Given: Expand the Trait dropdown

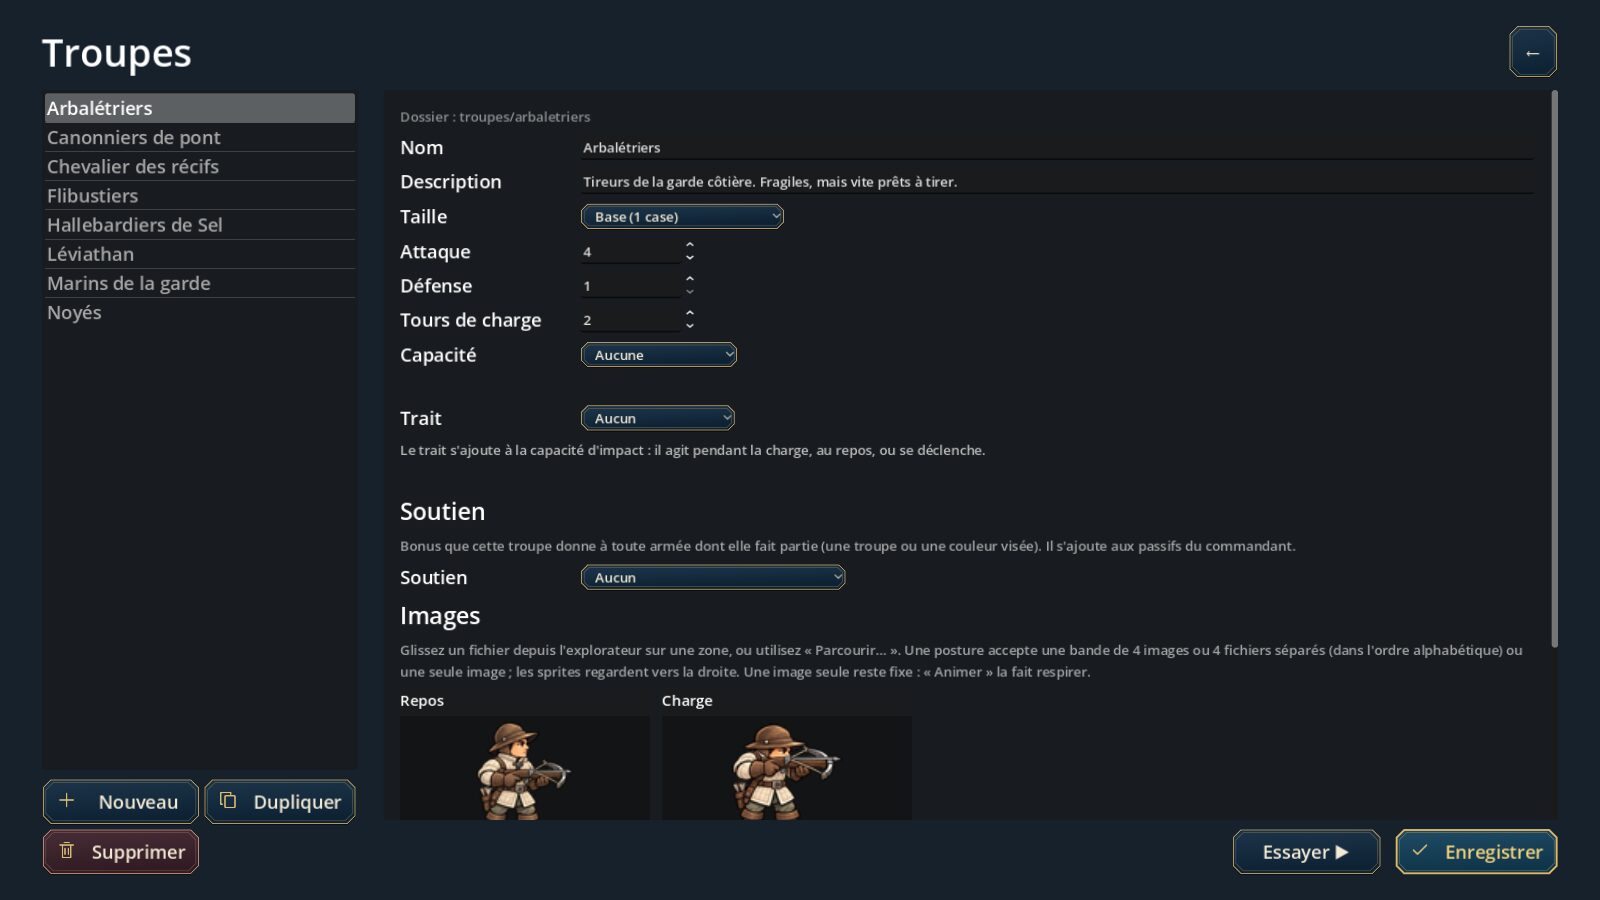Looking at the screenshot, I should point(658,418).
